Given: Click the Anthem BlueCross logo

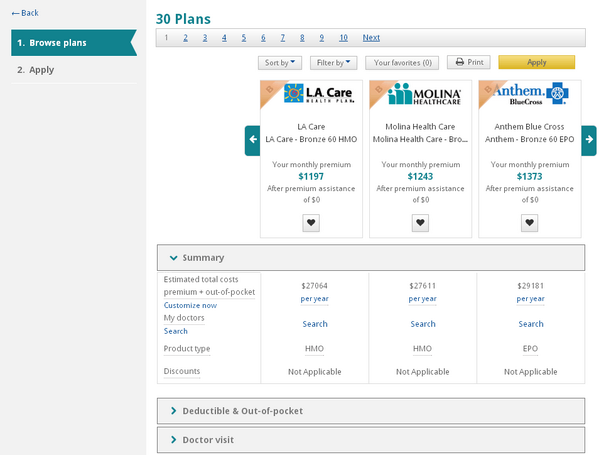Looking at the screenshot, I should [531, 94].
